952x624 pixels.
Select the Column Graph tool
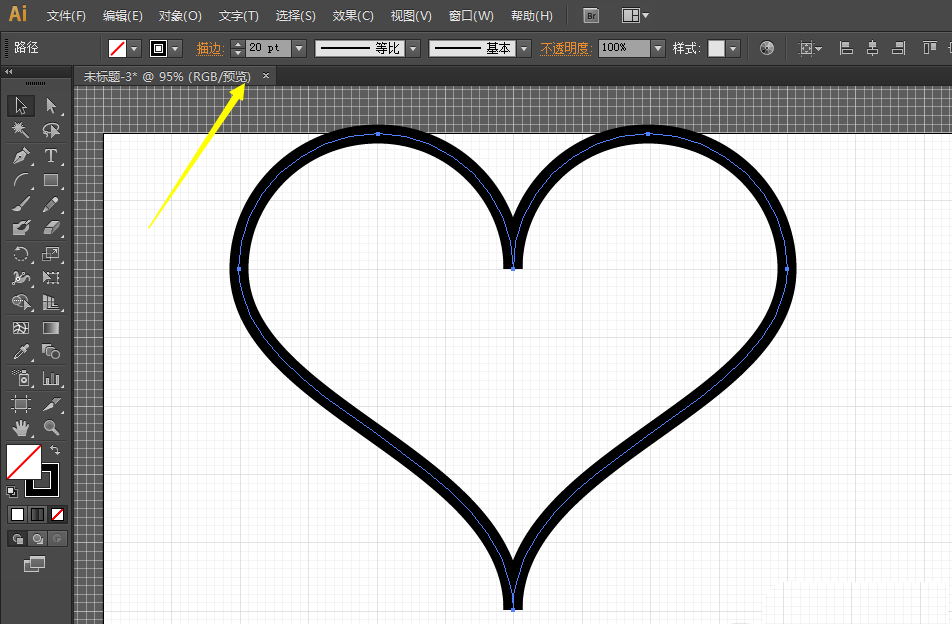(x=51, y=378)
